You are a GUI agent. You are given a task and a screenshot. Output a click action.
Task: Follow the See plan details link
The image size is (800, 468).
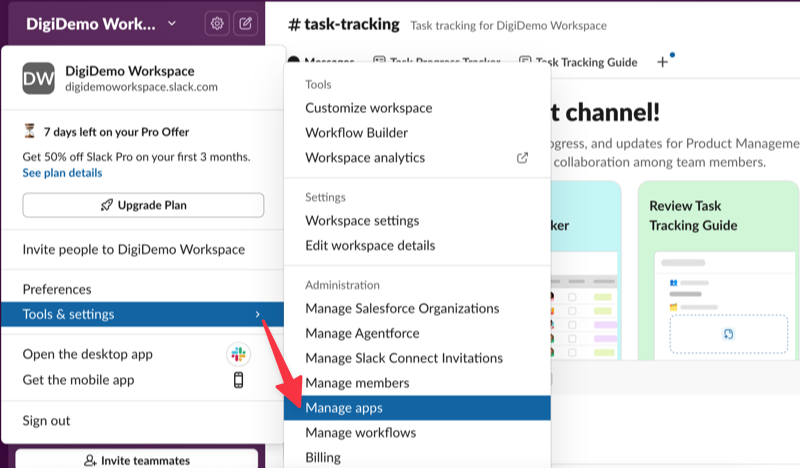[x=62, y=173]
